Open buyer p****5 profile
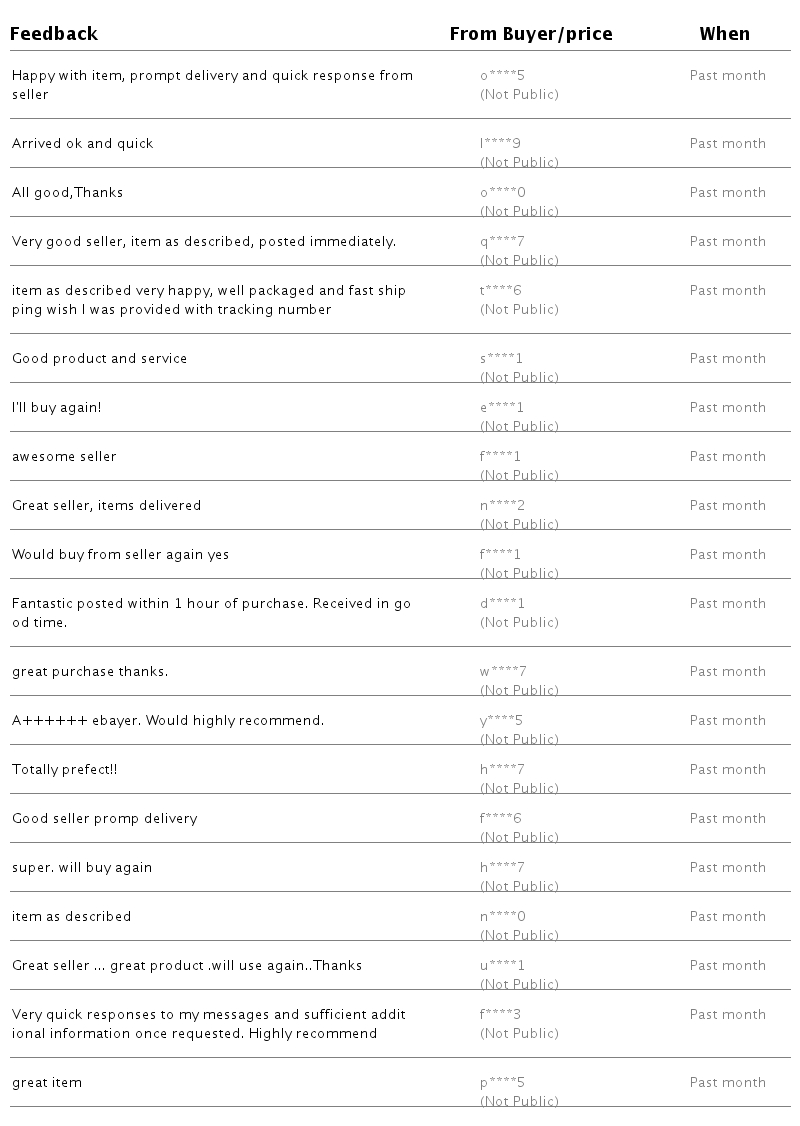This screenshot has height=1126, width=800. (502, 1082)
